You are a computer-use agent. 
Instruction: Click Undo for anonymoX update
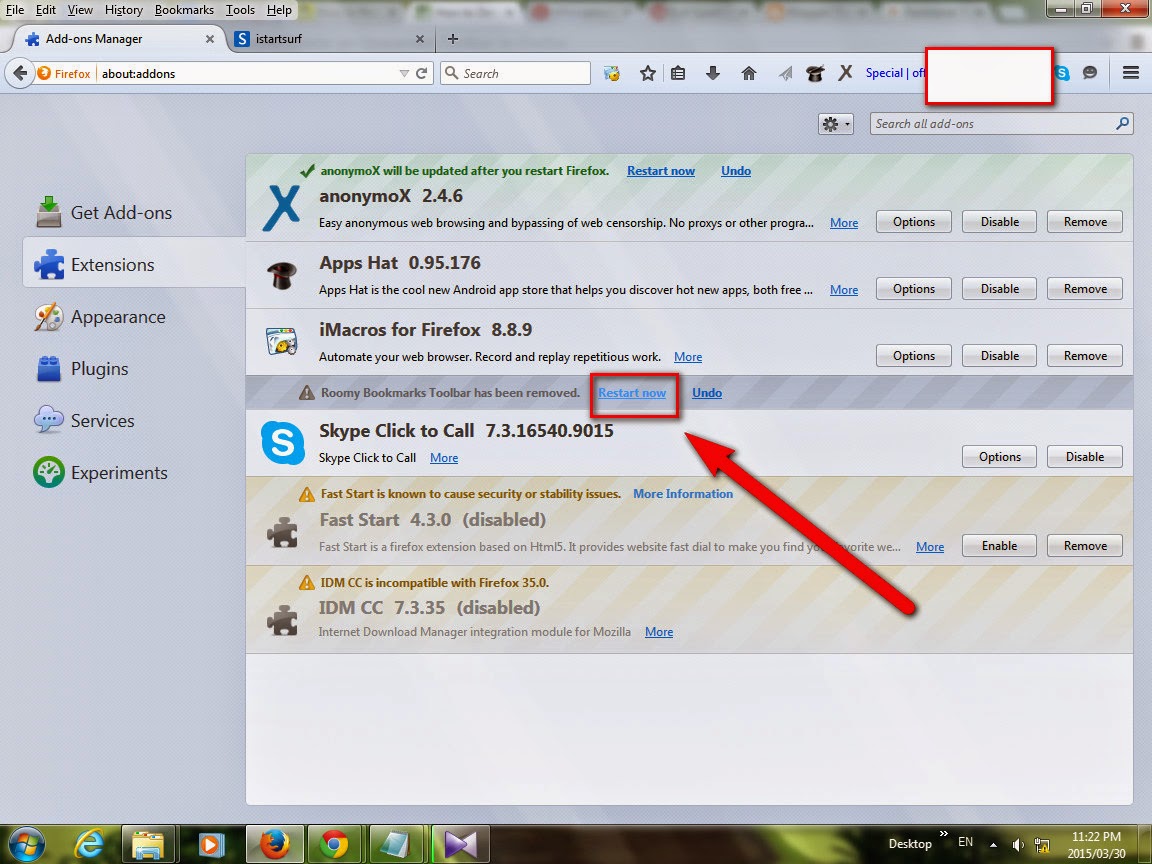[x=735, y=170]
